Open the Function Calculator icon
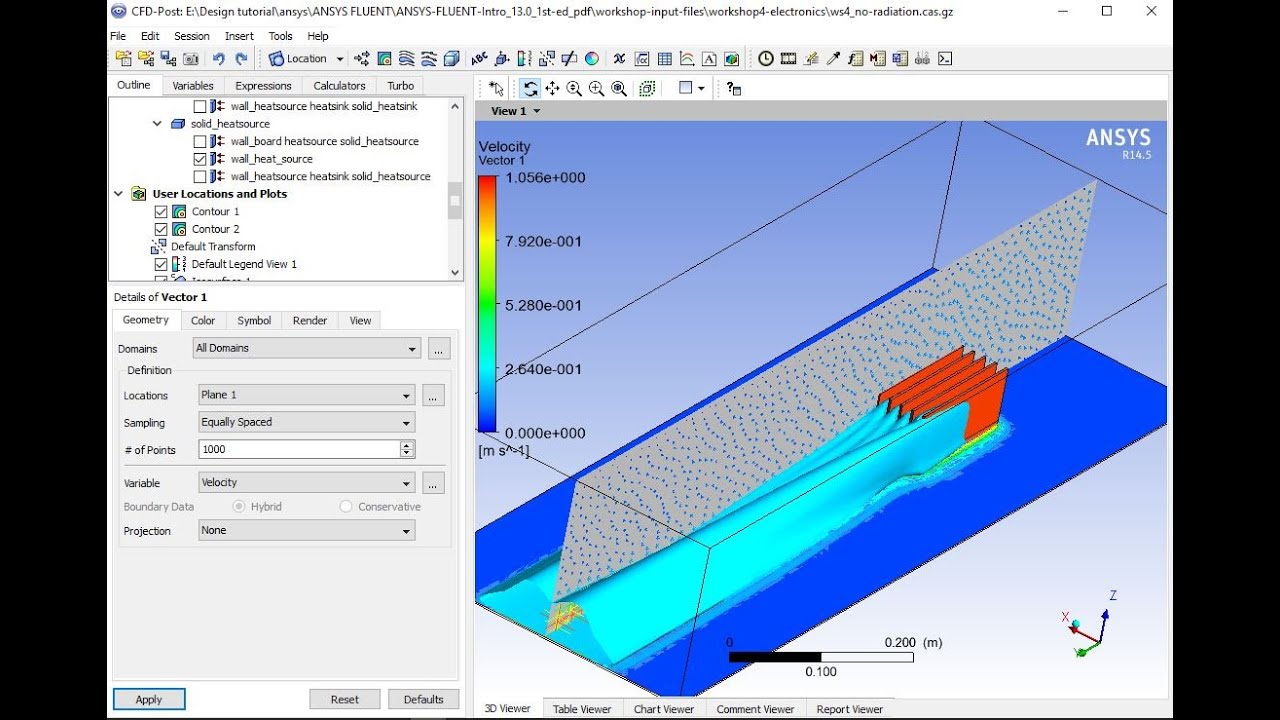The width and height of the screenshot is (1280, 720). pos(855,59)
